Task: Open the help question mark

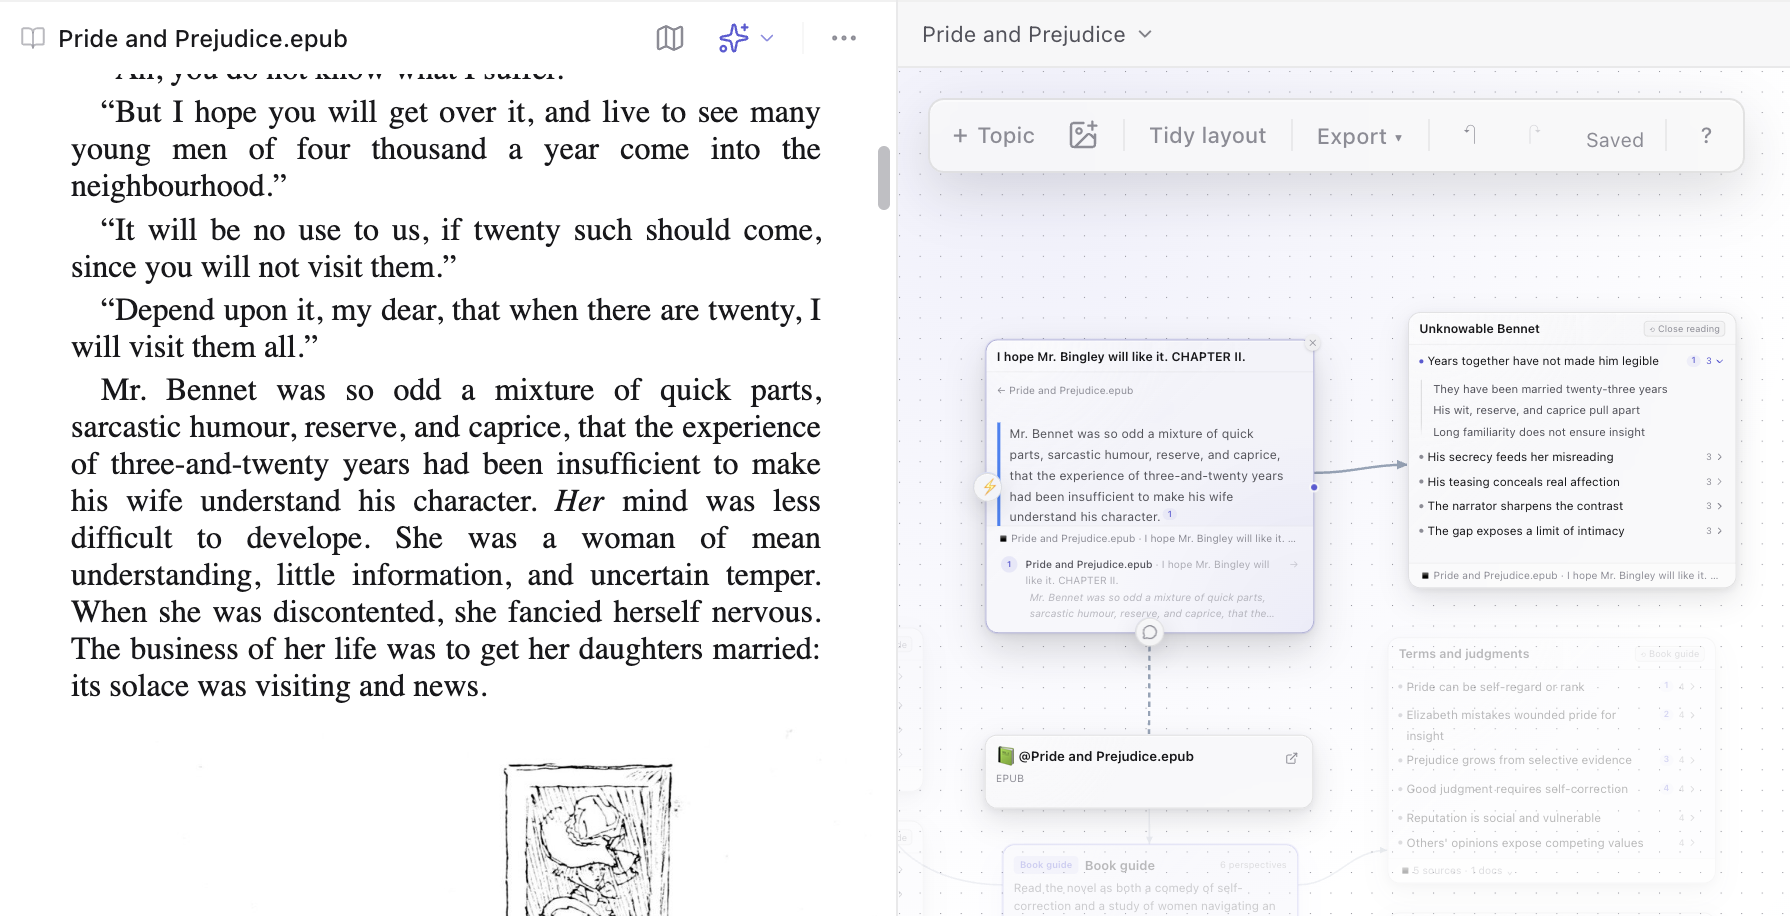Action: (1706, 135)
